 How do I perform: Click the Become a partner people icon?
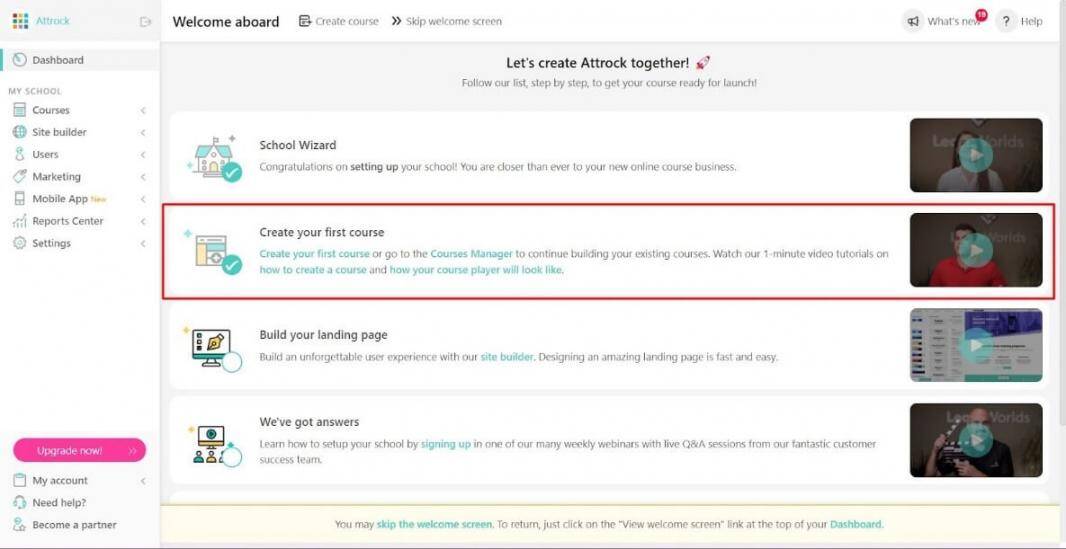coord(20,525)
